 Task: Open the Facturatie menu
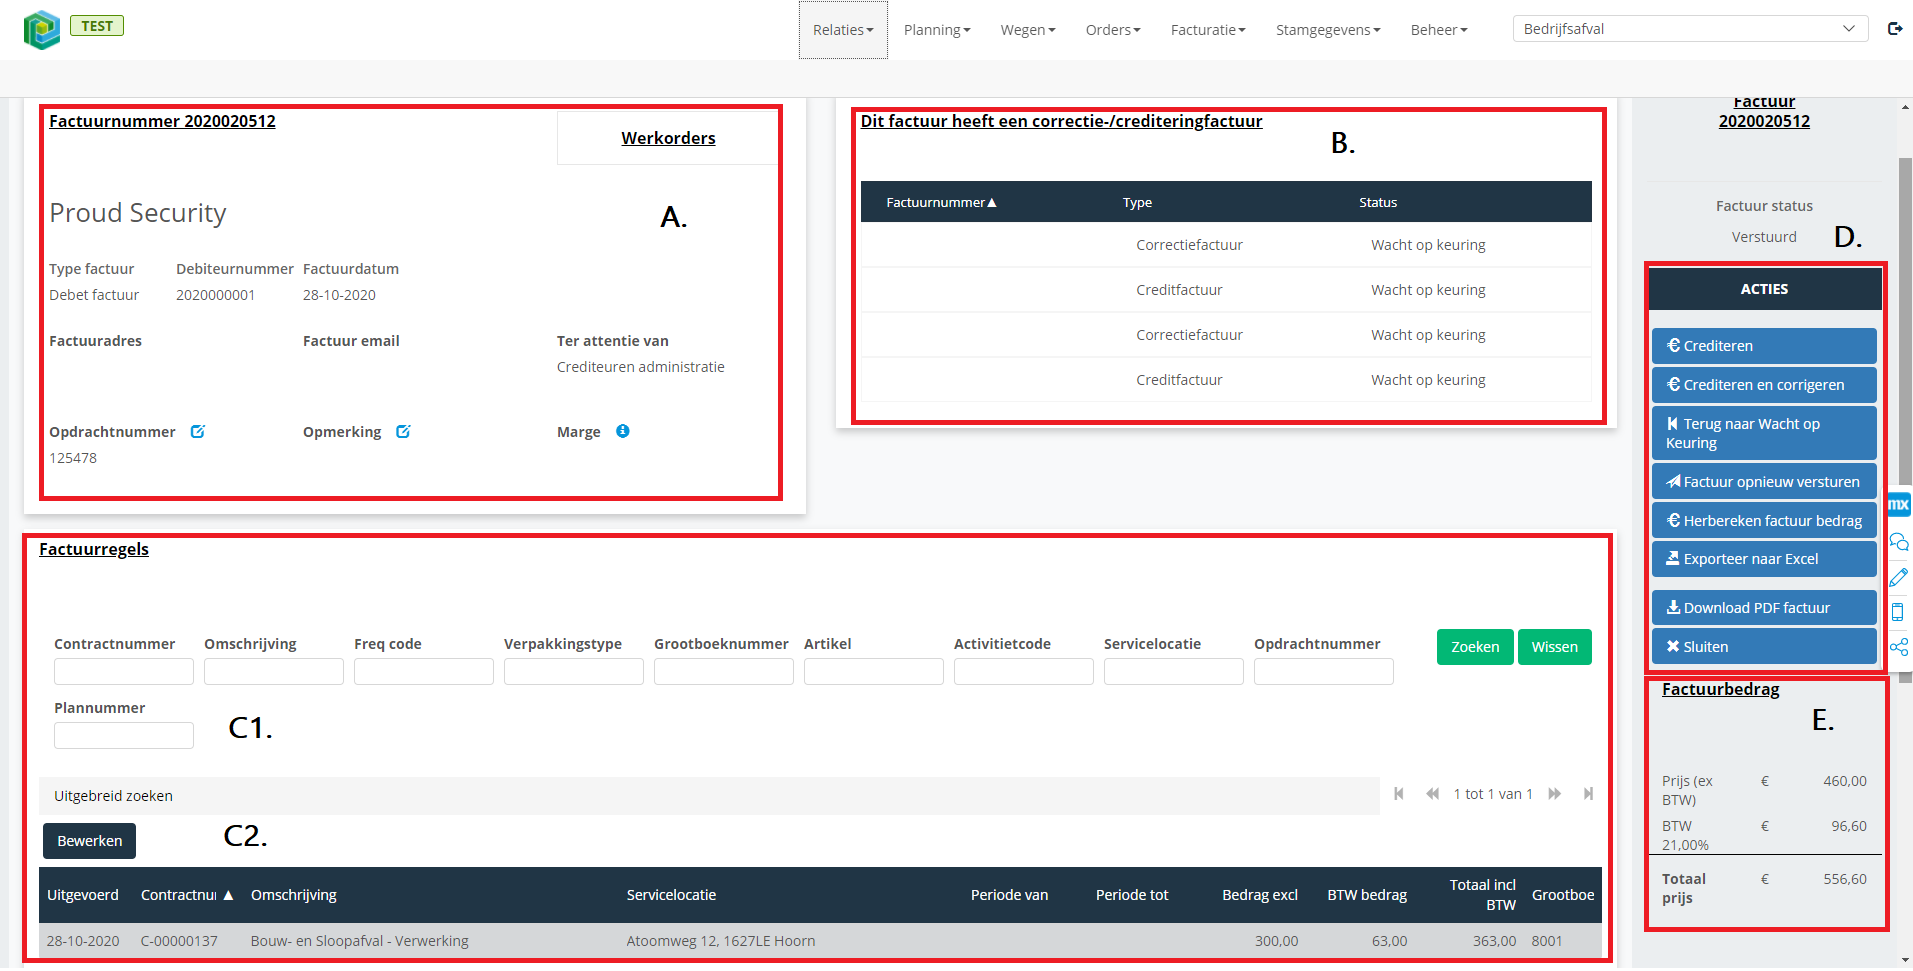point(1208,30)
